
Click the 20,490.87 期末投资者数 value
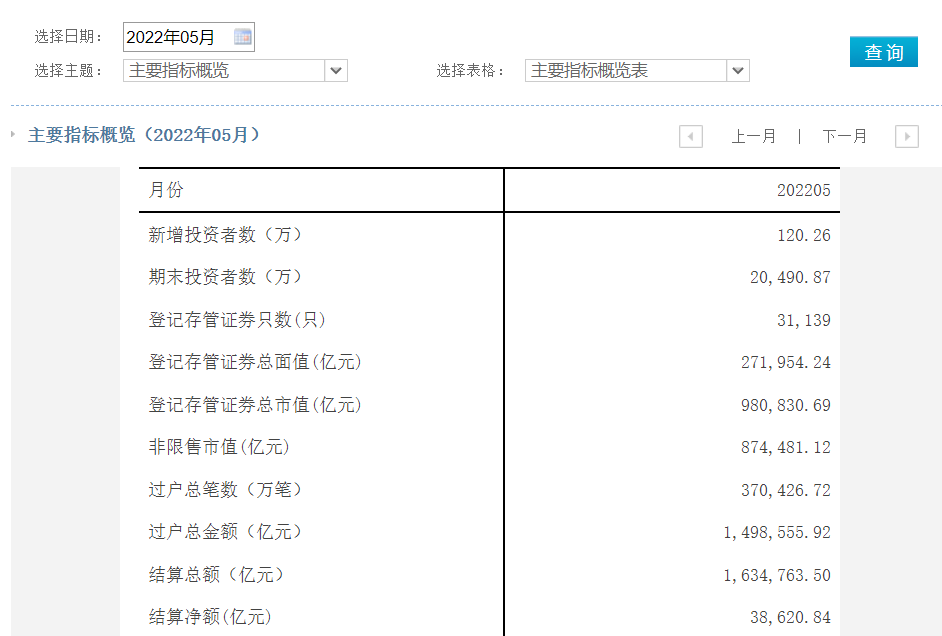790,278
